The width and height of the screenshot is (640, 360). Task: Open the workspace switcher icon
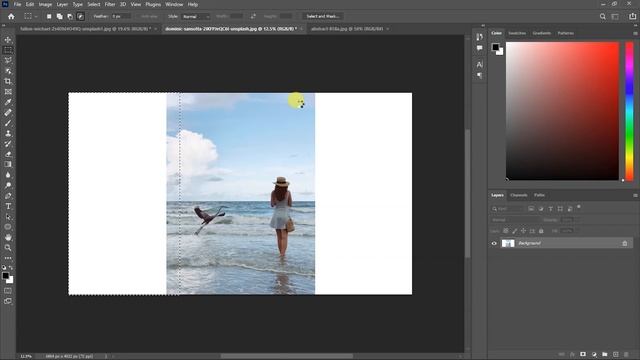pos(615,16)
